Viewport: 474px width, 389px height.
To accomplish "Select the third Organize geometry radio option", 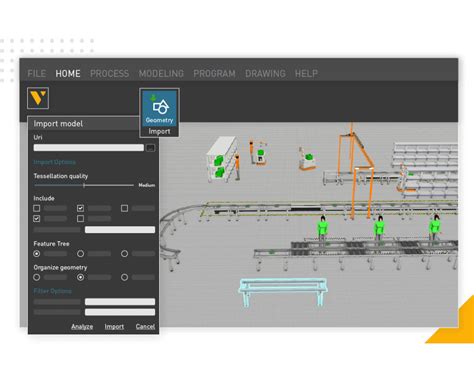I will tap(124, 277).
